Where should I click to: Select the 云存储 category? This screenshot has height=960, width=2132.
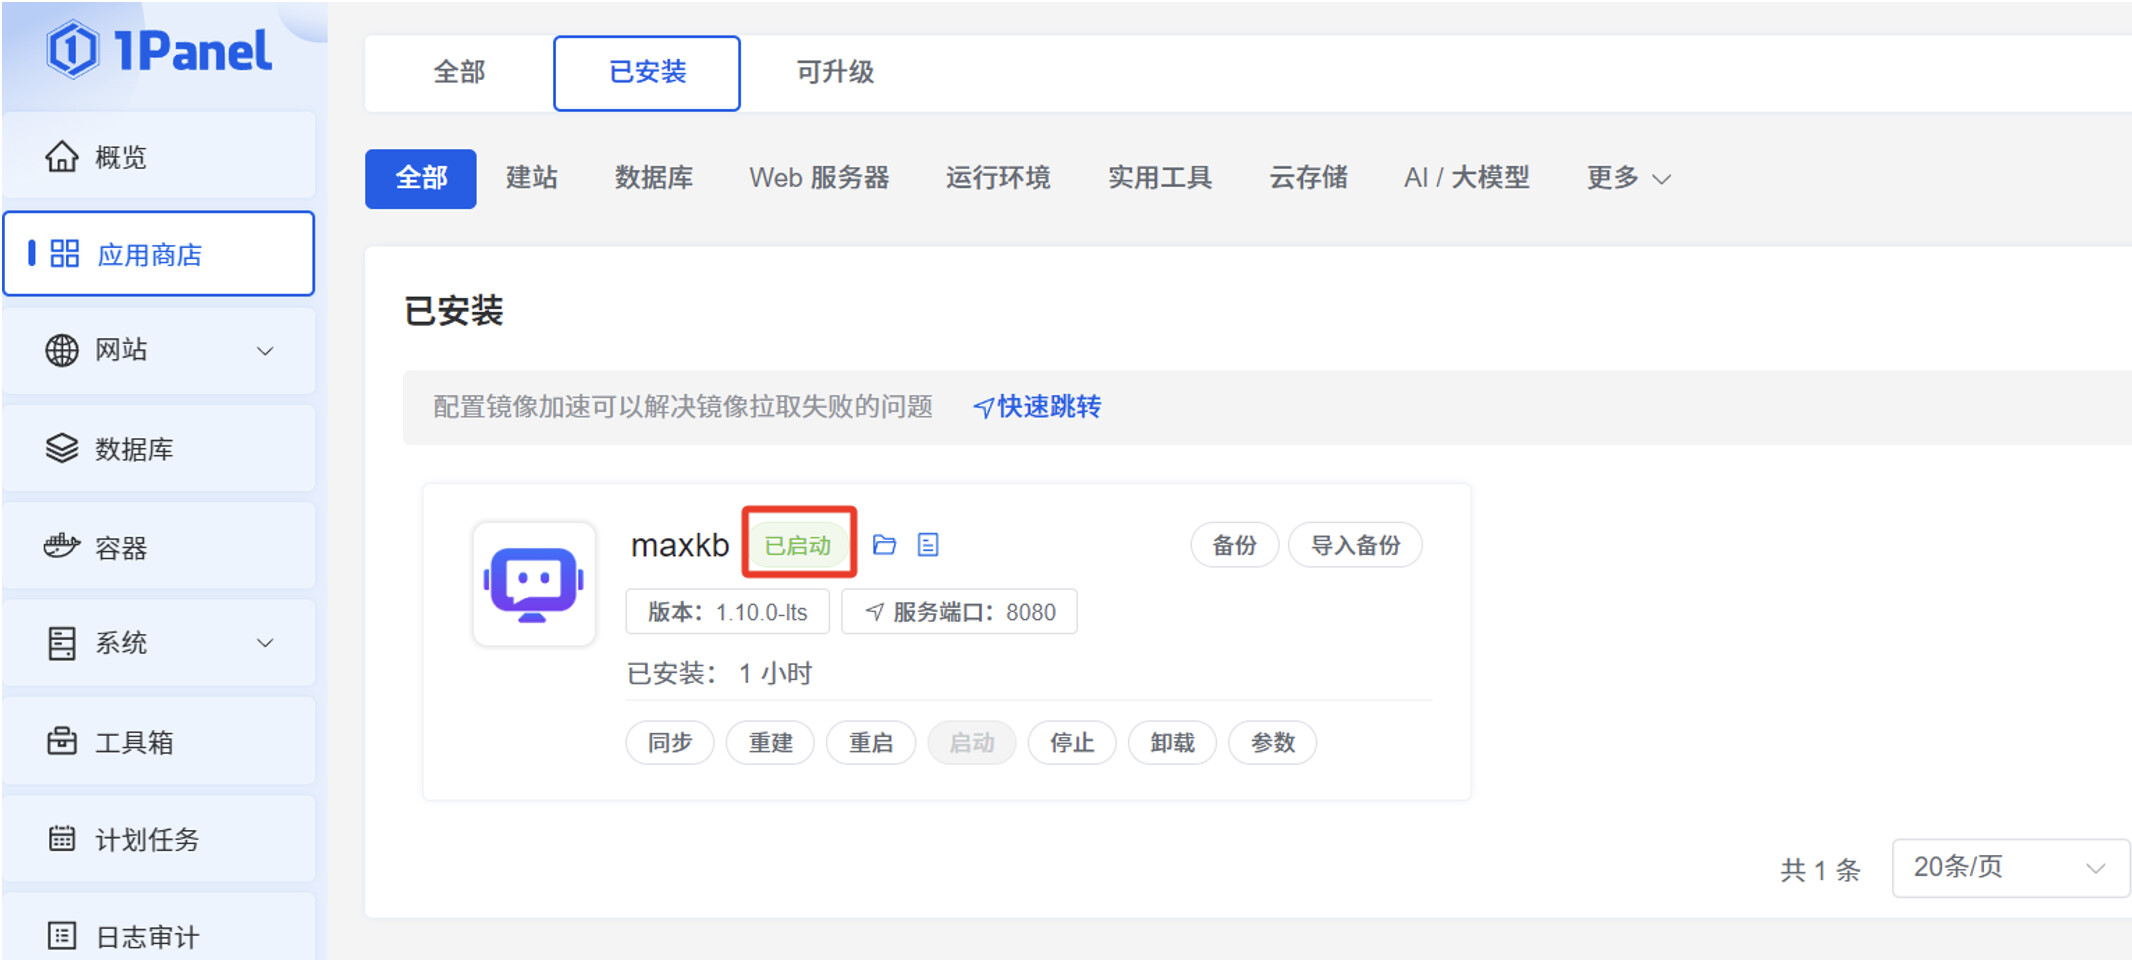pyautogui.click(x=1308, y=178)
